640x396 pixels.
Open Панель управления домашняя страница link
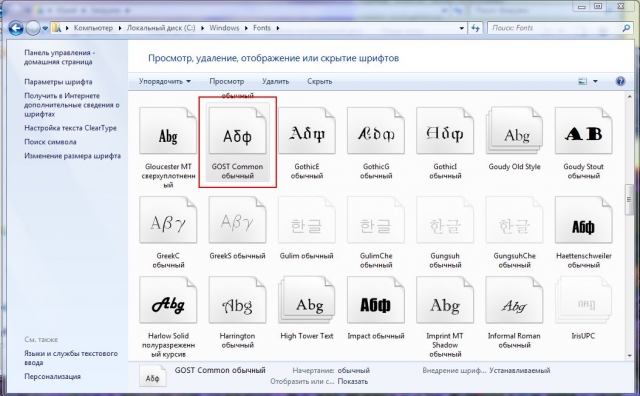tap(59, 57)
